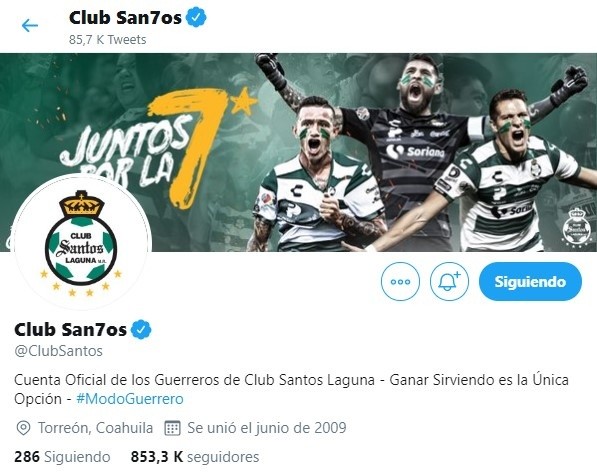Click the Torreón, Coahuila location text
Viewport: 597px width, 472px height.
95,428
